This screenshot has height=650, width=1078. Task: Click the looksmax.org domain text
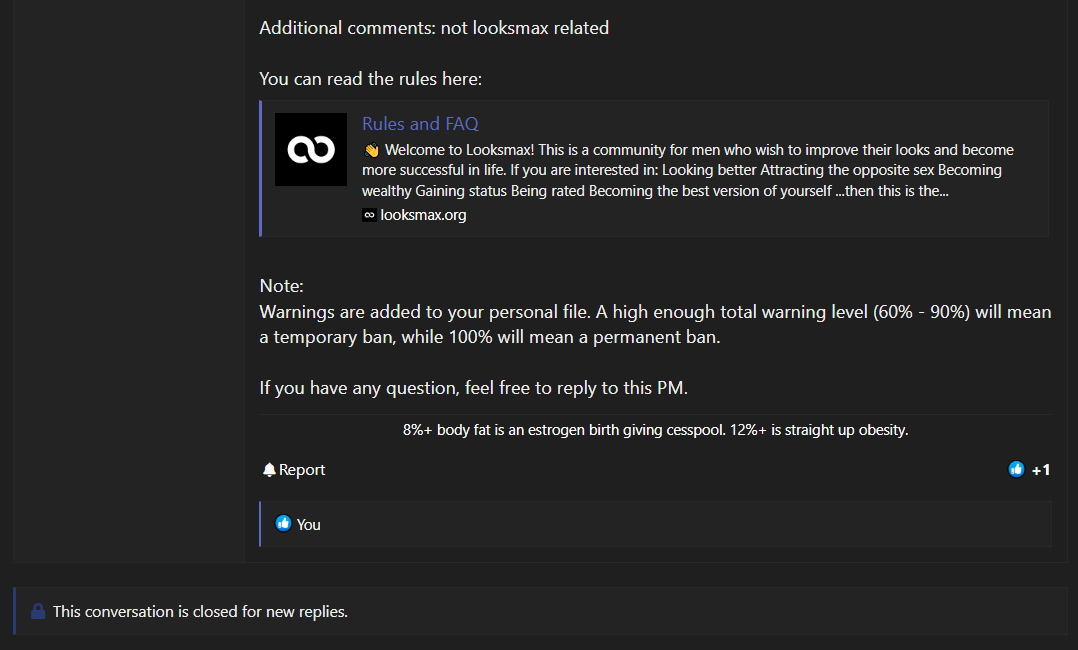pyautogui.click(x=423, y=215)
